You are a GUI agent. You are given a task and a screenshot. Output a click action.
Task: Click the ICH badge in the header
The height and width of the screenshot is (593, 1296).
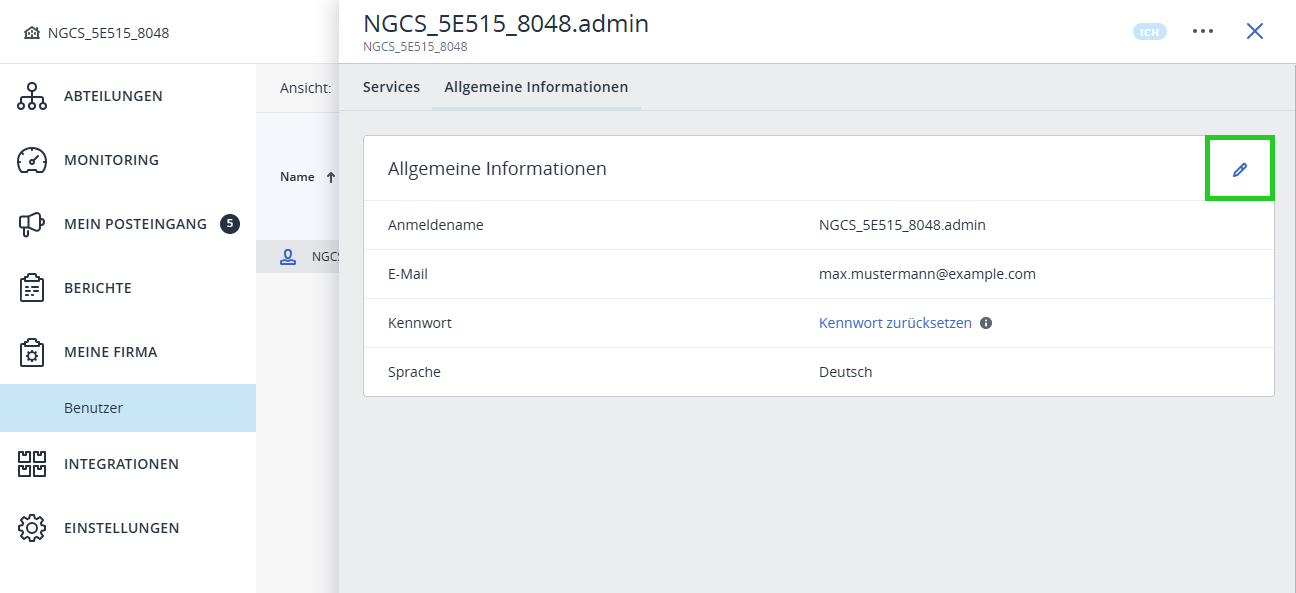[x=1149, y=31]
